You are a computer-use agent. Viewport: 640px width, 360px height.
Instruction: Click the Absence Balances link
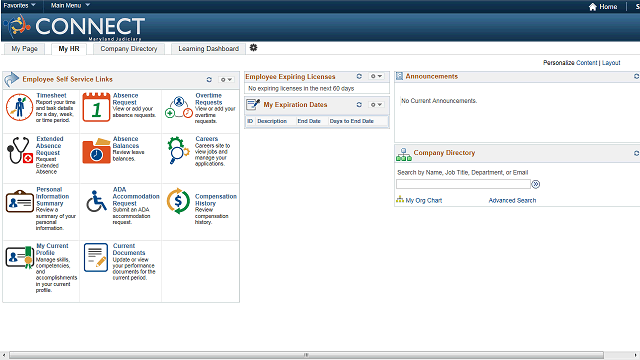point(126,142)
